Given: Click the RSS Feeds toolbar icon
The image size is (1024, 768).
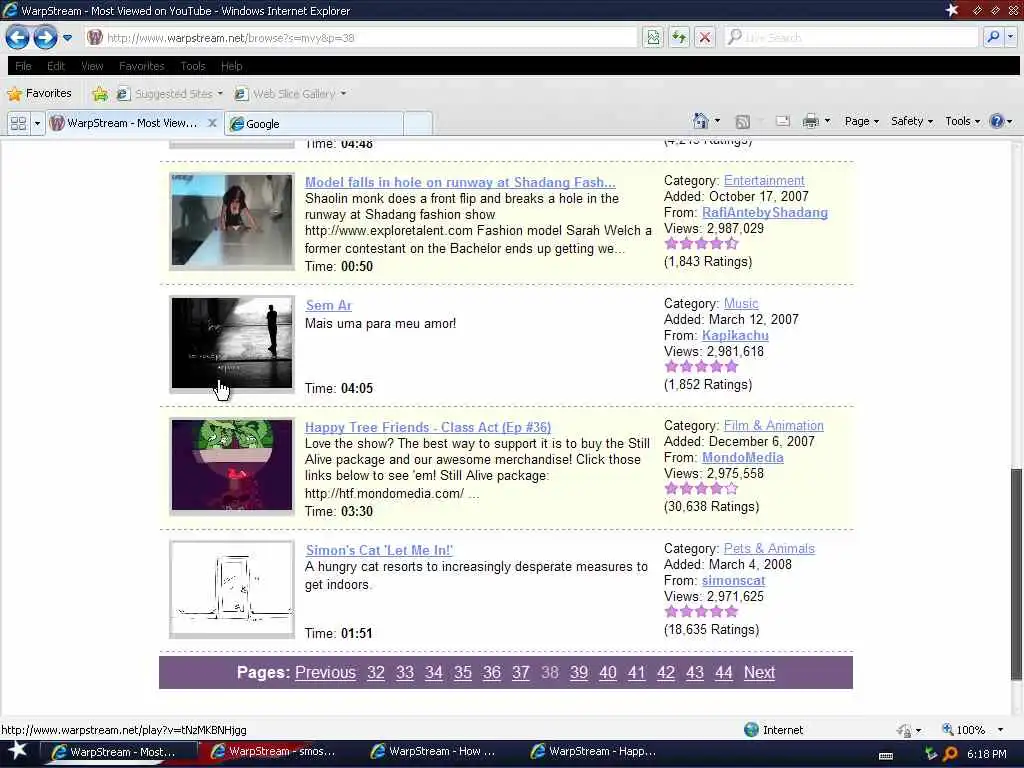Looking at the screenshot, I should click(743, 121).
